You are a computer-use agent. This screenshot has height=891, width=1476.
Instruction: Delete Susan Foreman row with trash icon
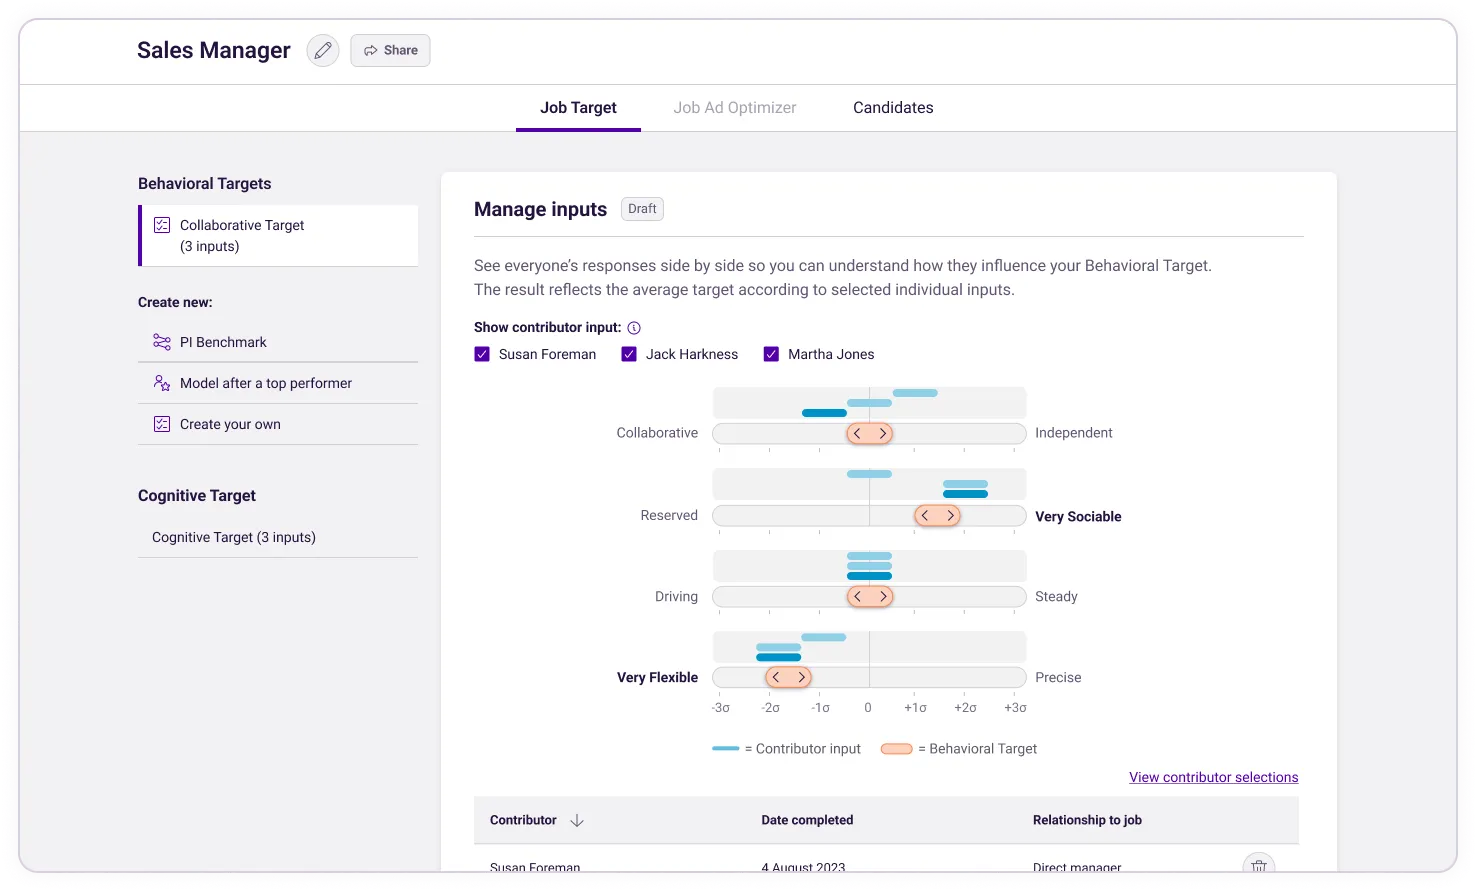1259,864
